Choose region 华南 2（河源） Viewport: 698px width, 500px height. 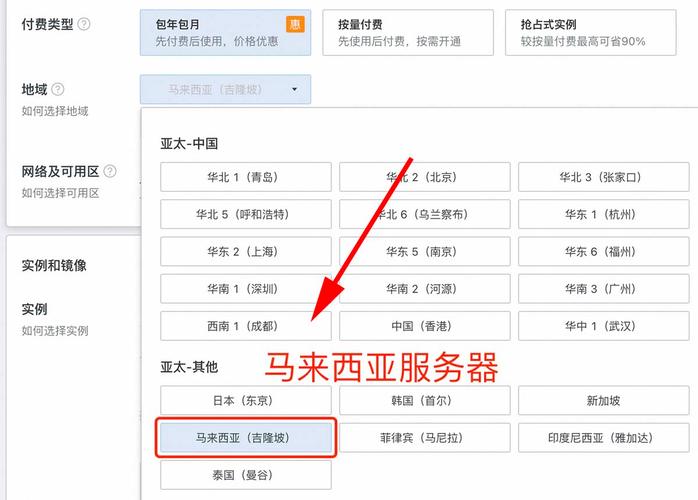tap(425, 289)
